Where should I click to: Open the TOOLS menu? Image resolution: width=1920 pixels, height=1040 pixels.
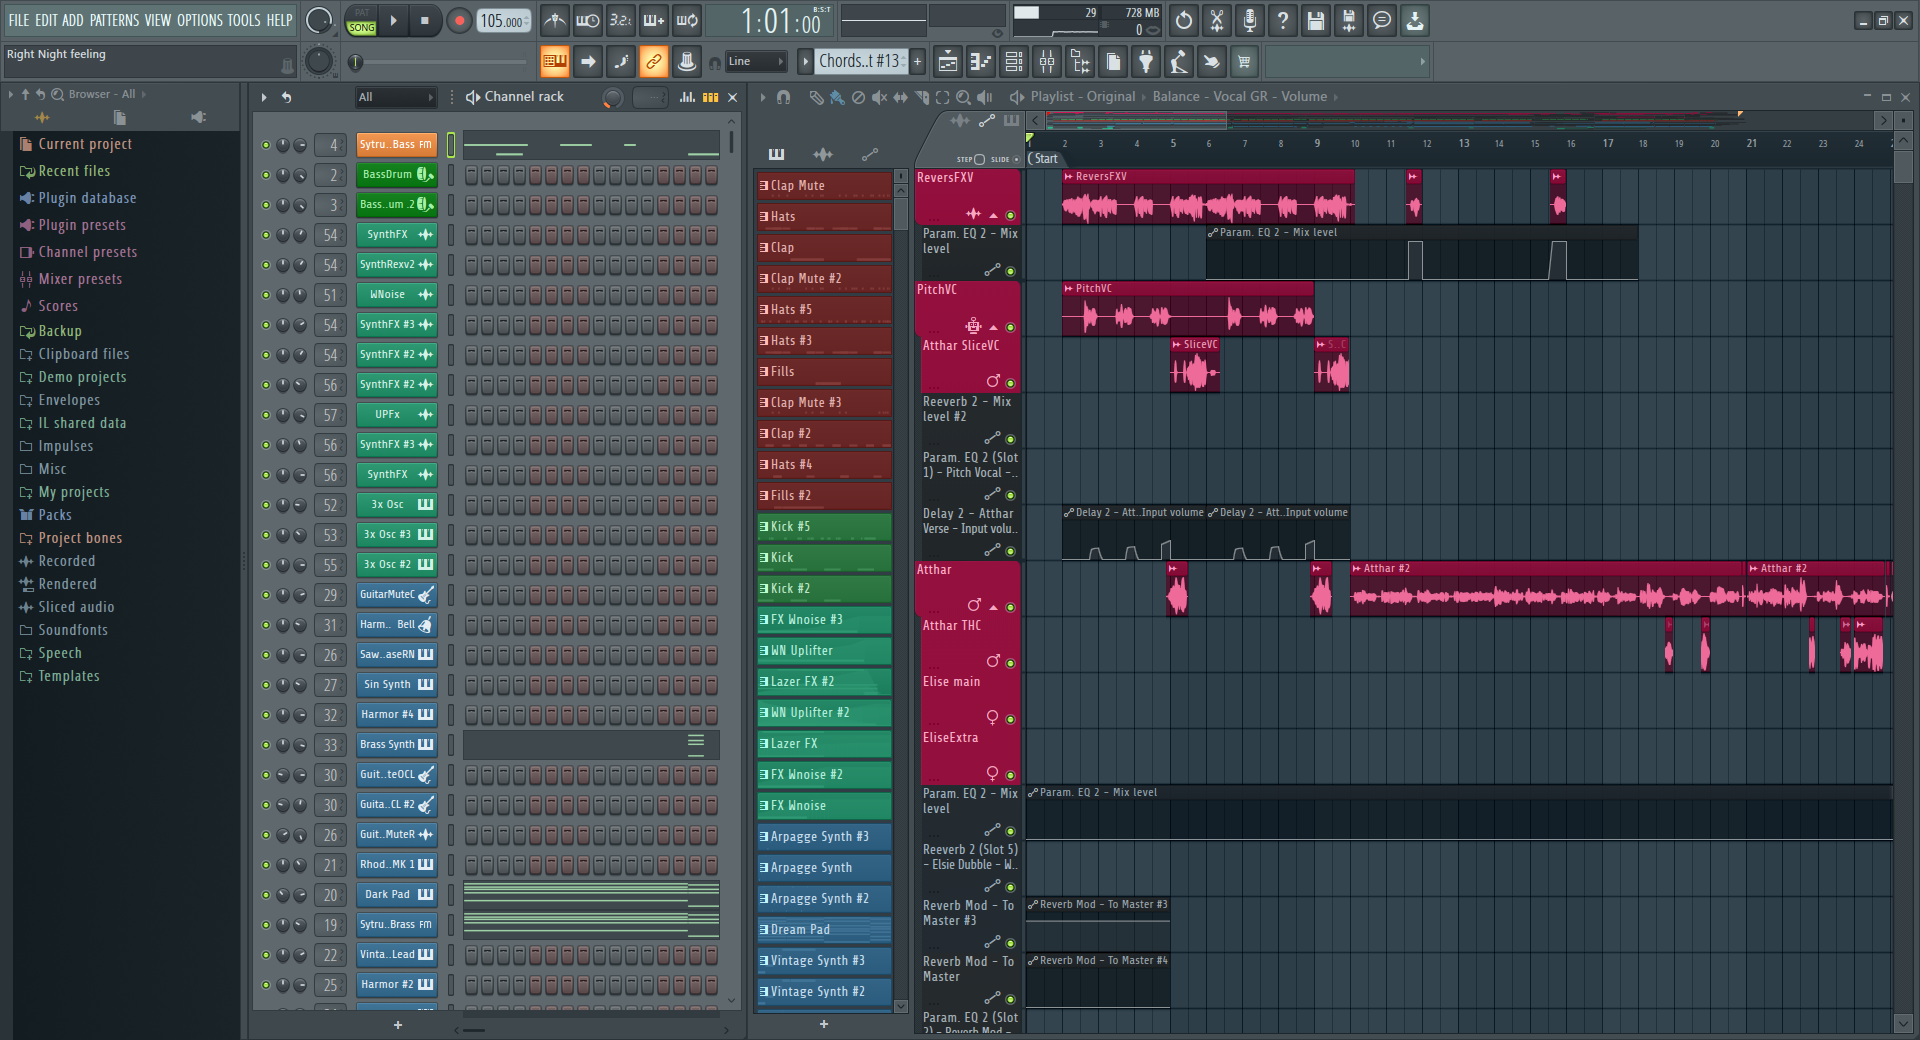244,20
